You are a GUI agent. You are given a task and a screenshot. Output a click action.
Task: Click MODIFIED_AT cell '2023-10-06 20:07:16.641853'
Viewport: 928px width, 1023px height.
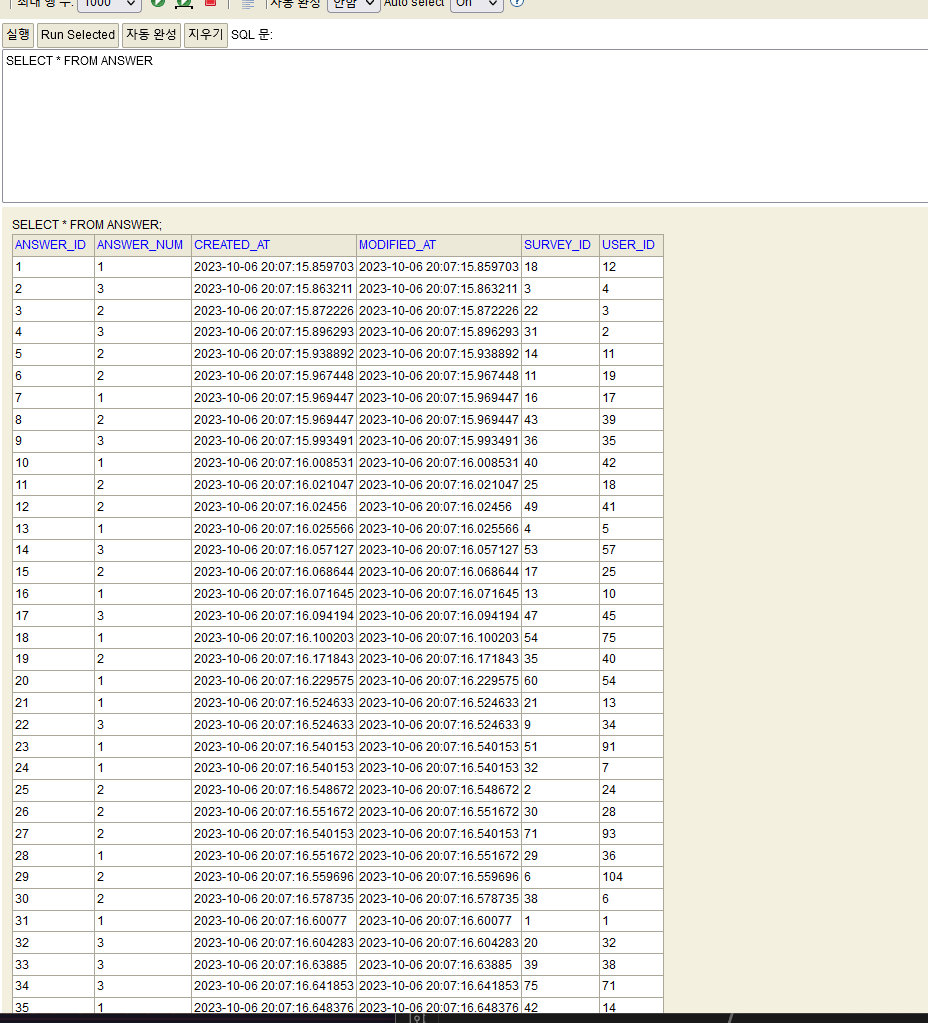(439, 986)
